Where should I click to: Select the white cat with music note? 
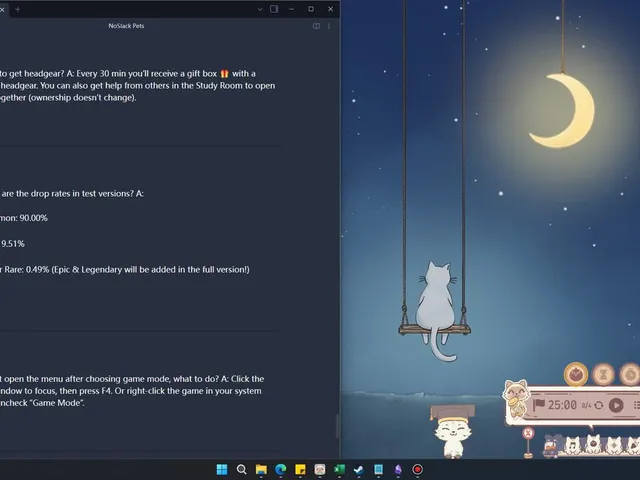coord(572,445)
